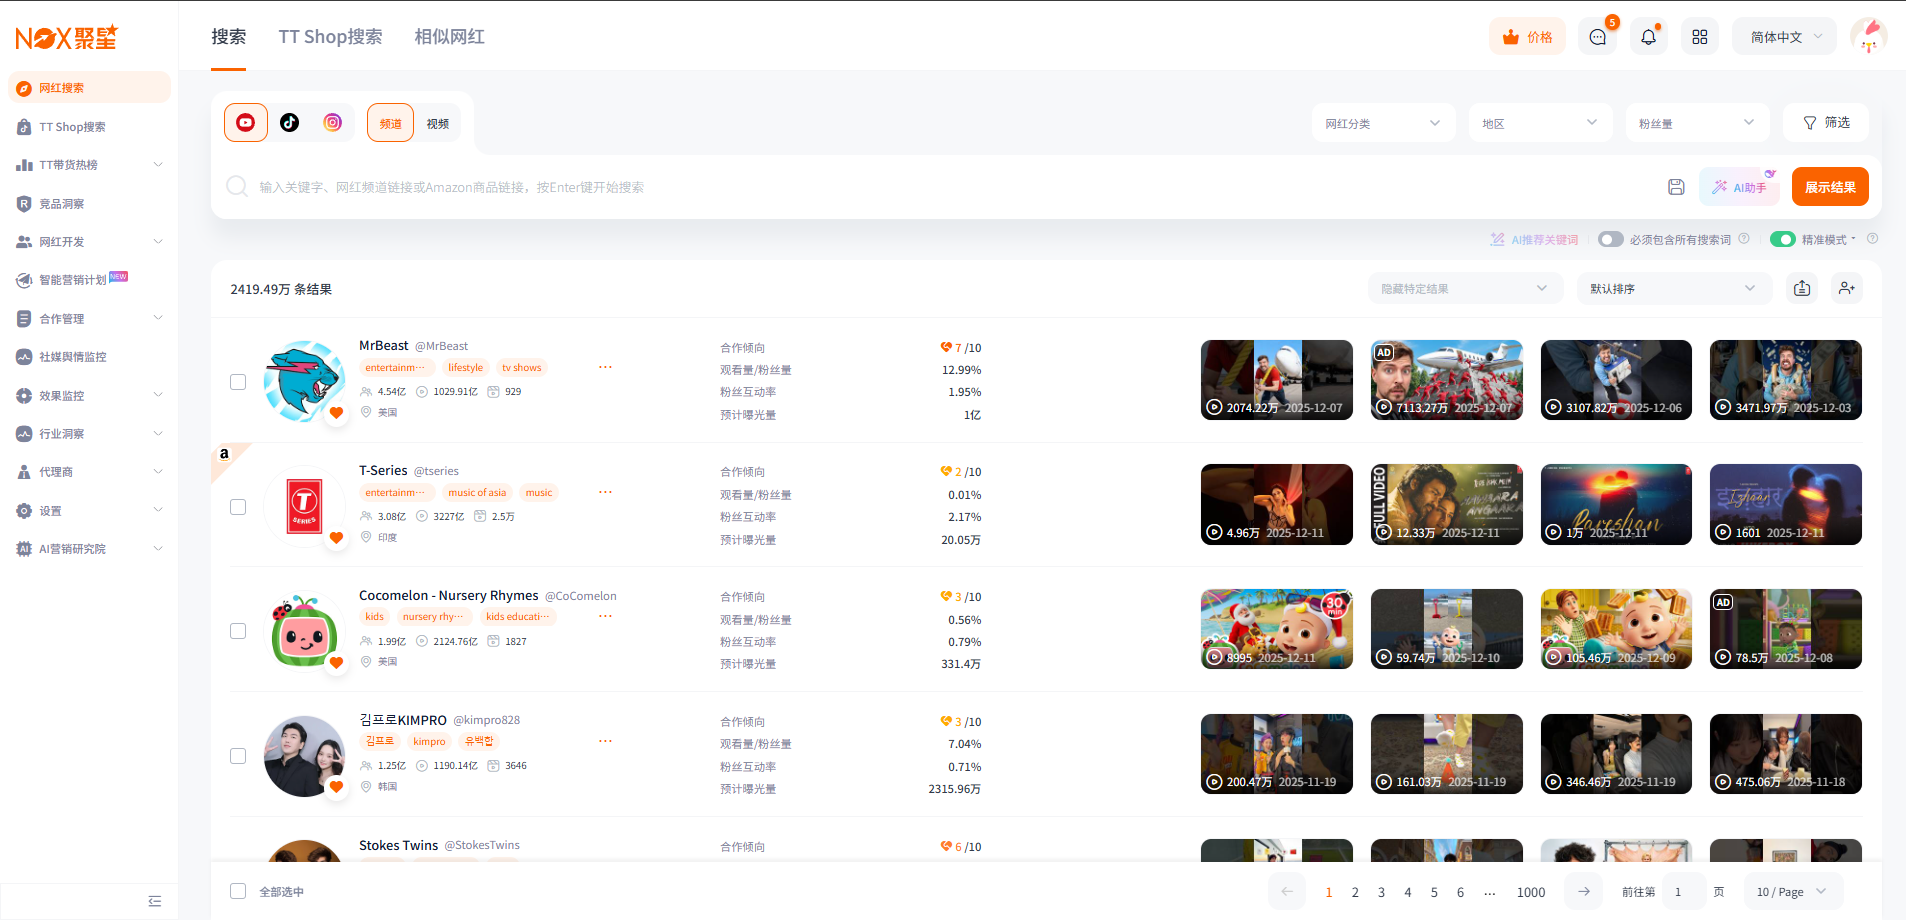Image resolution: width=1906 pixels, height=920 pixels.
Task: Collapse the left sidebar menu
Action: pyautogui.click(x=154, y=901)
